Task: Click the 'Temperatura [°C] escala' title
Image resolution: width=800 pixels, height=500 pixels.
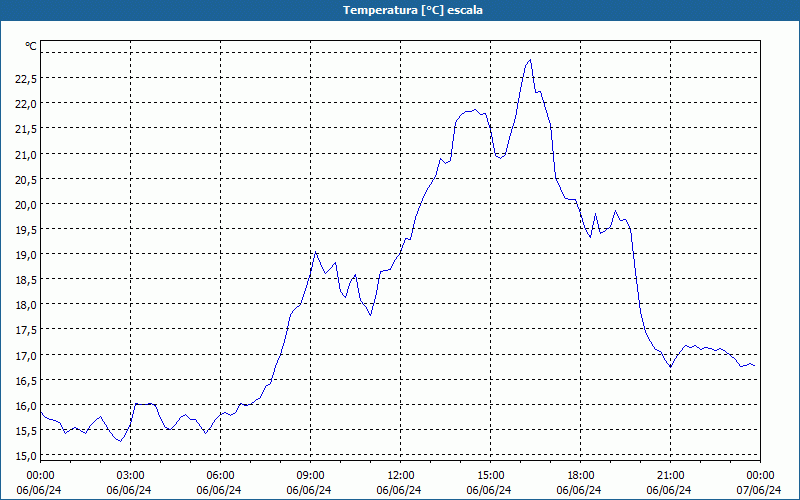Action: click(x=413, y=10)
